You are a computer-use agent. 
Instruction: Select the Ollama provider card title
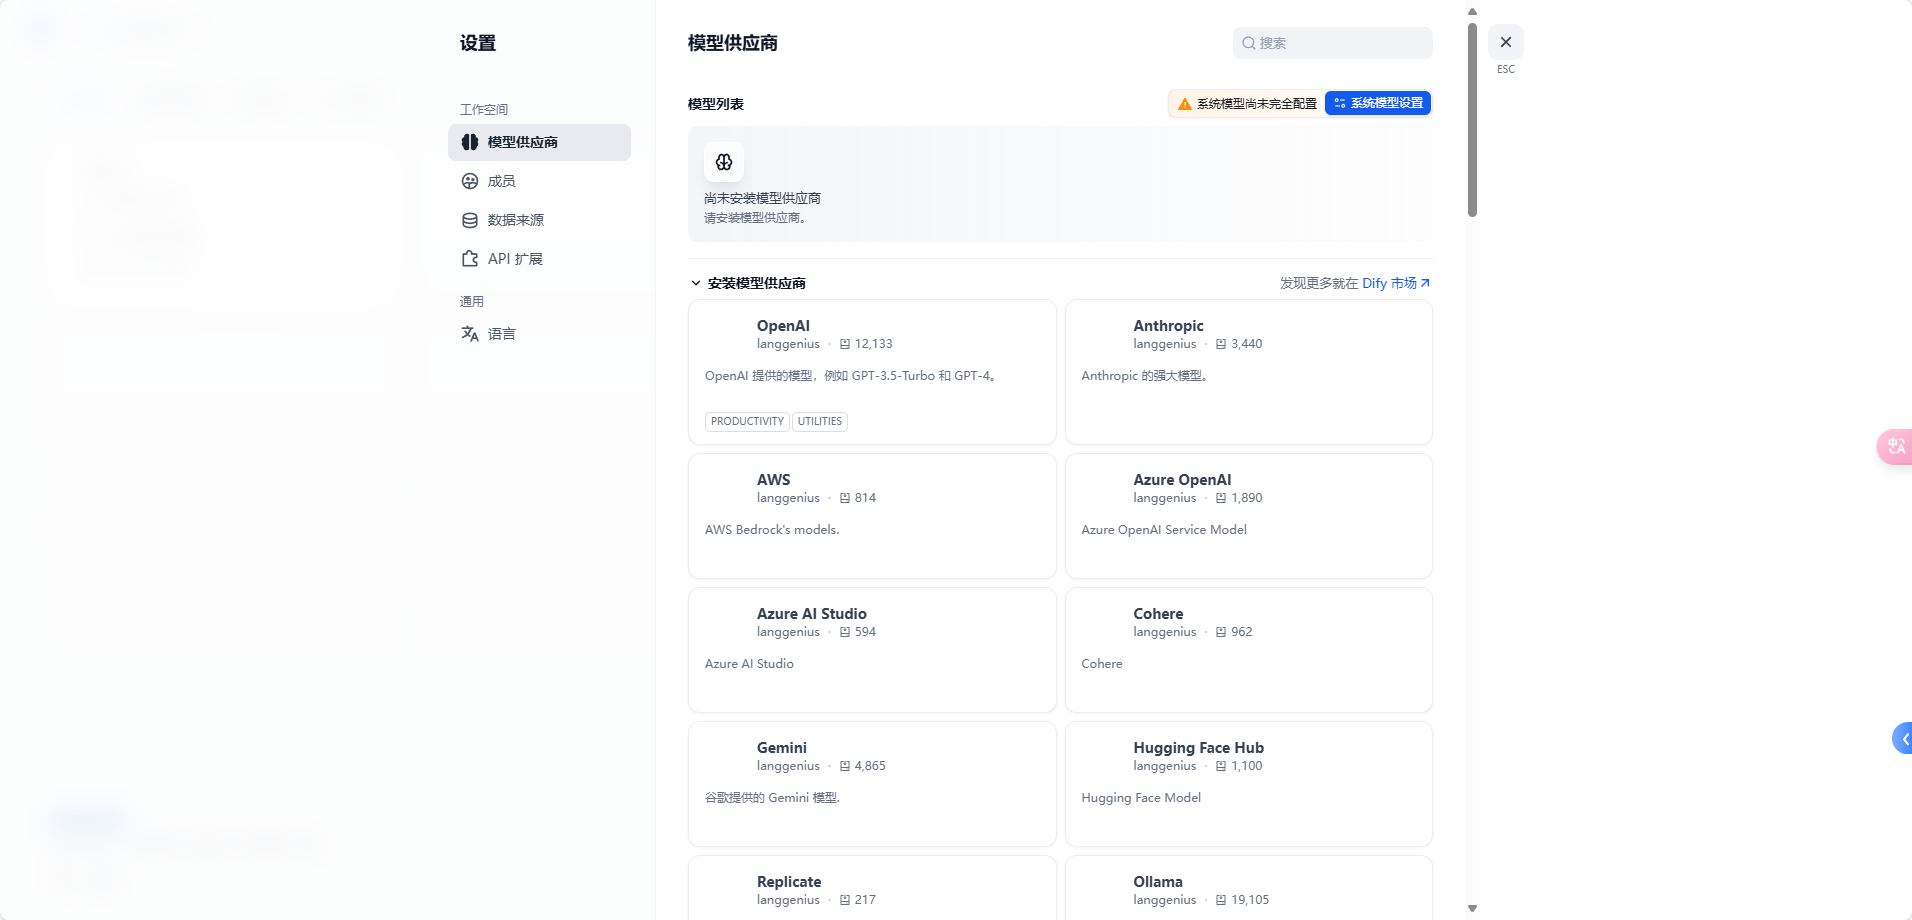coord(1158,882)
